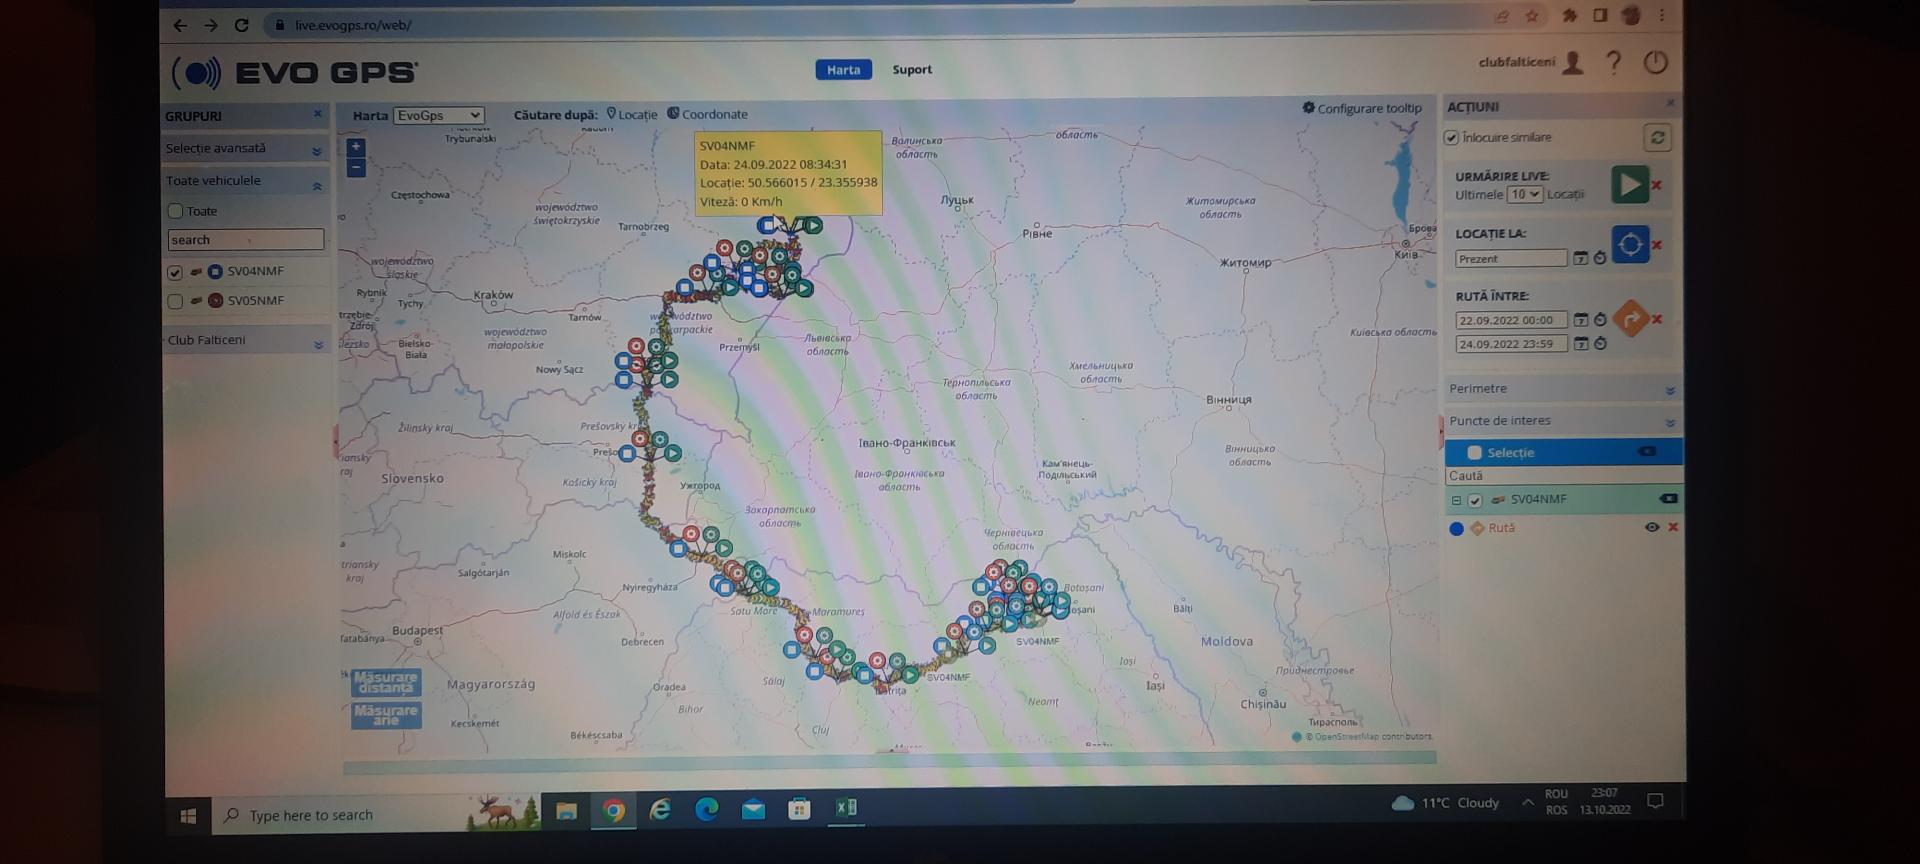Hide the Rută layer with eye icon
The width and height of the screenshot is (1920, 864).
pyautogui.click(x=1651, y=528)
